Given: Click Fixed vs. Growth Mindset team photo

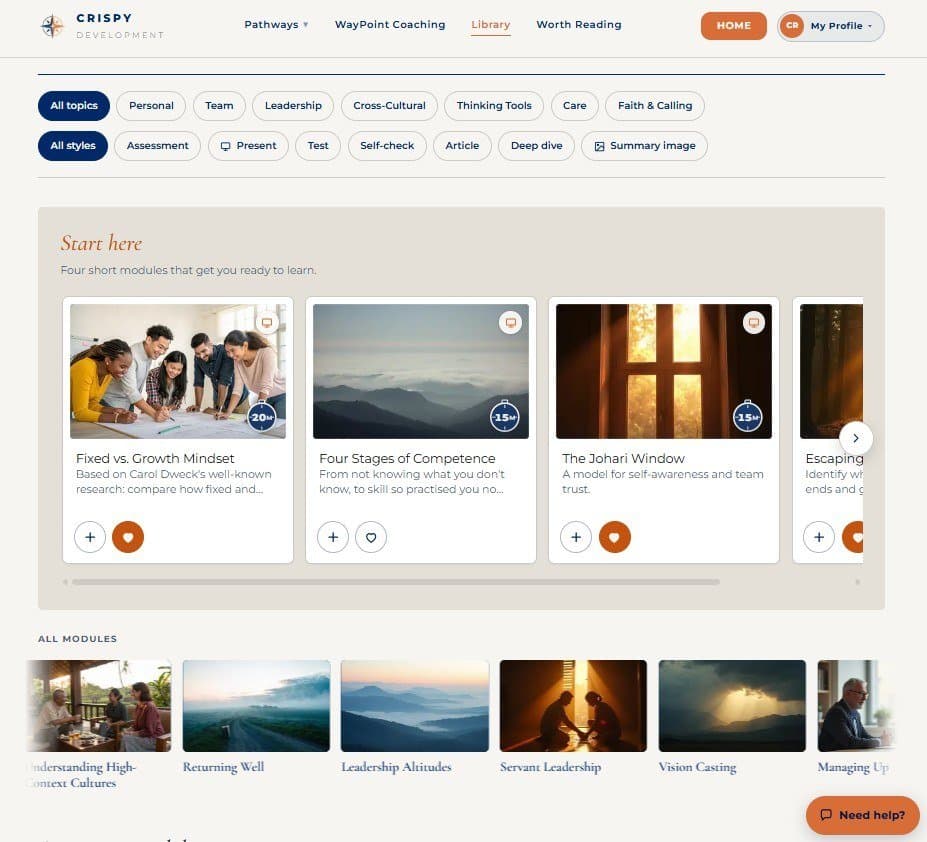Looking at the screenshot, I should [x=177, y=371].
